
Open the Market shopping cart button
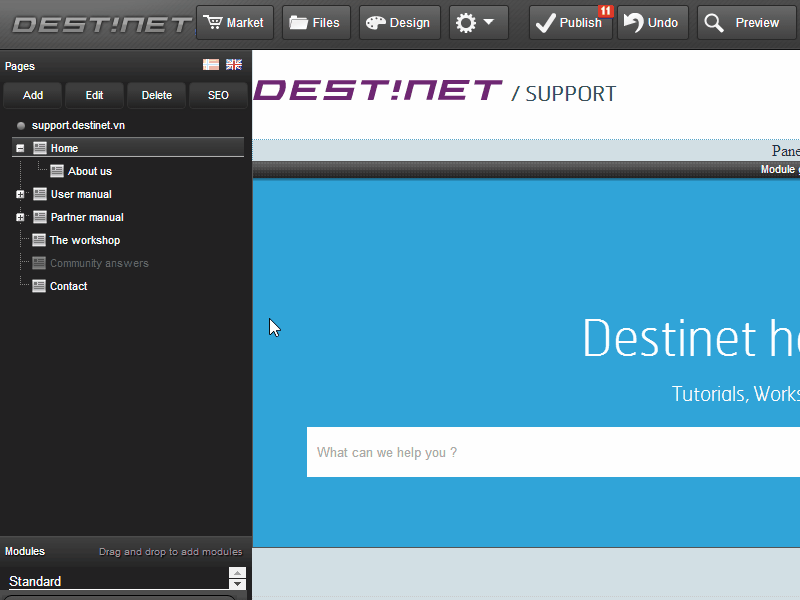tap(234, 23)
